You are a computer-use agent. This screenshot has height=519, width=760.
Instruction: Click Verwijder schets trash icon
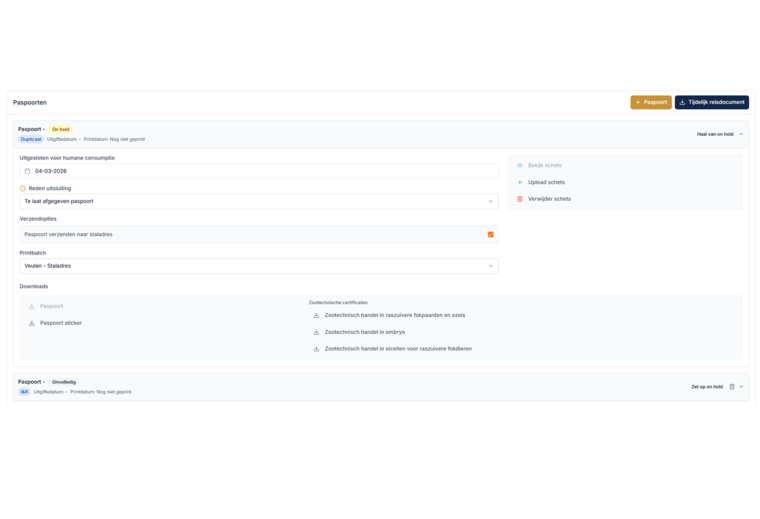[x=520, y=199]
